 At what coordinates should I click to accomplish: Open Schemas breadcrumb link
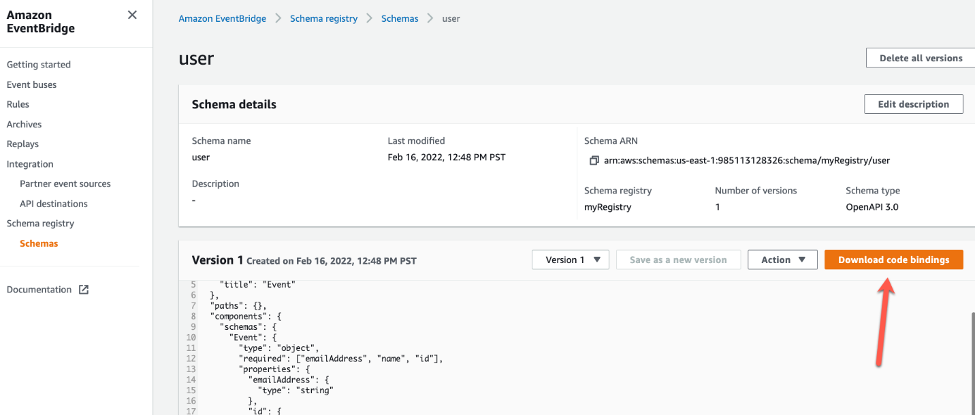tap(399, 19)
